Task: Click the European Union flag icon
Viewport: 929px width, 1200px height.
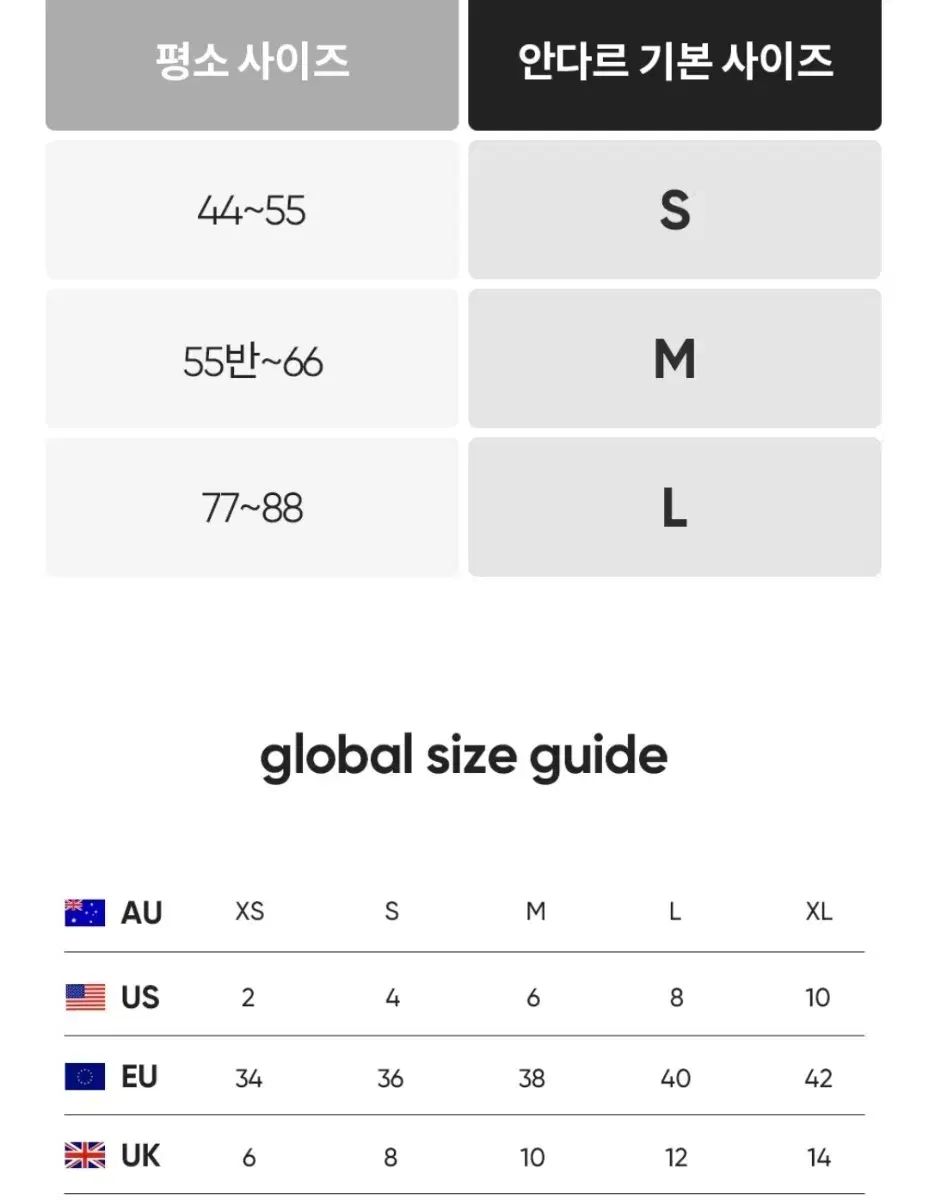Action: (85, 1077)
